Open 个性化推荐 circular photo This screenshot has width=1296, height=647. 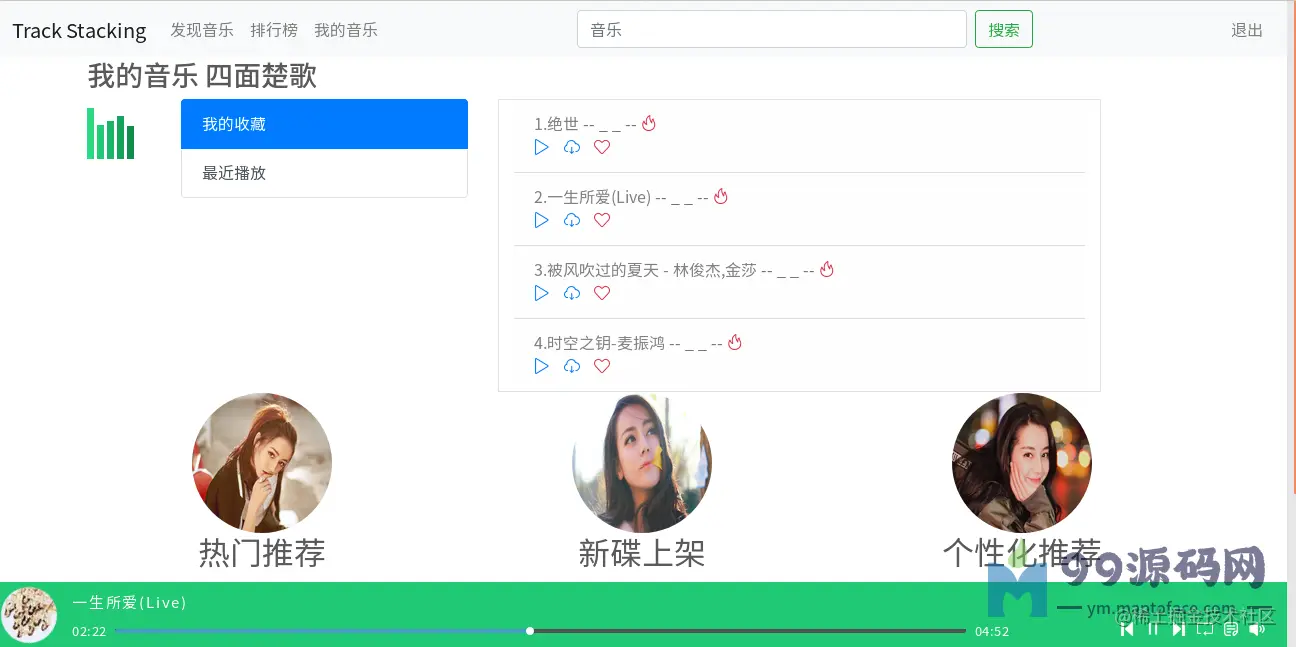(1022, 463)
